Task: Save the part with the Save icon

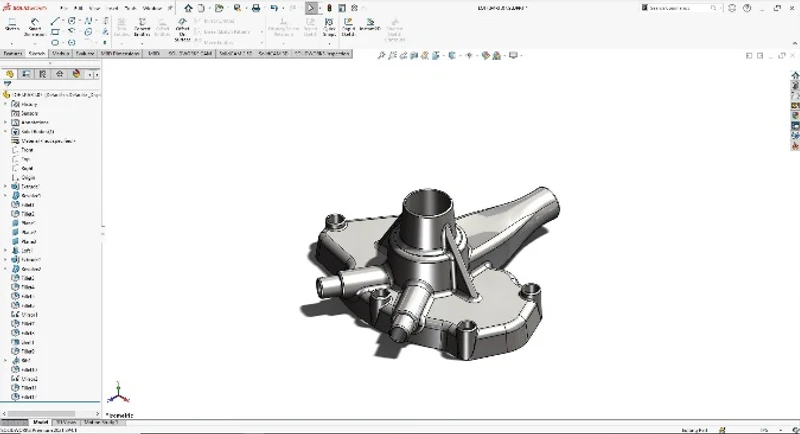Action: click(237, 8)
